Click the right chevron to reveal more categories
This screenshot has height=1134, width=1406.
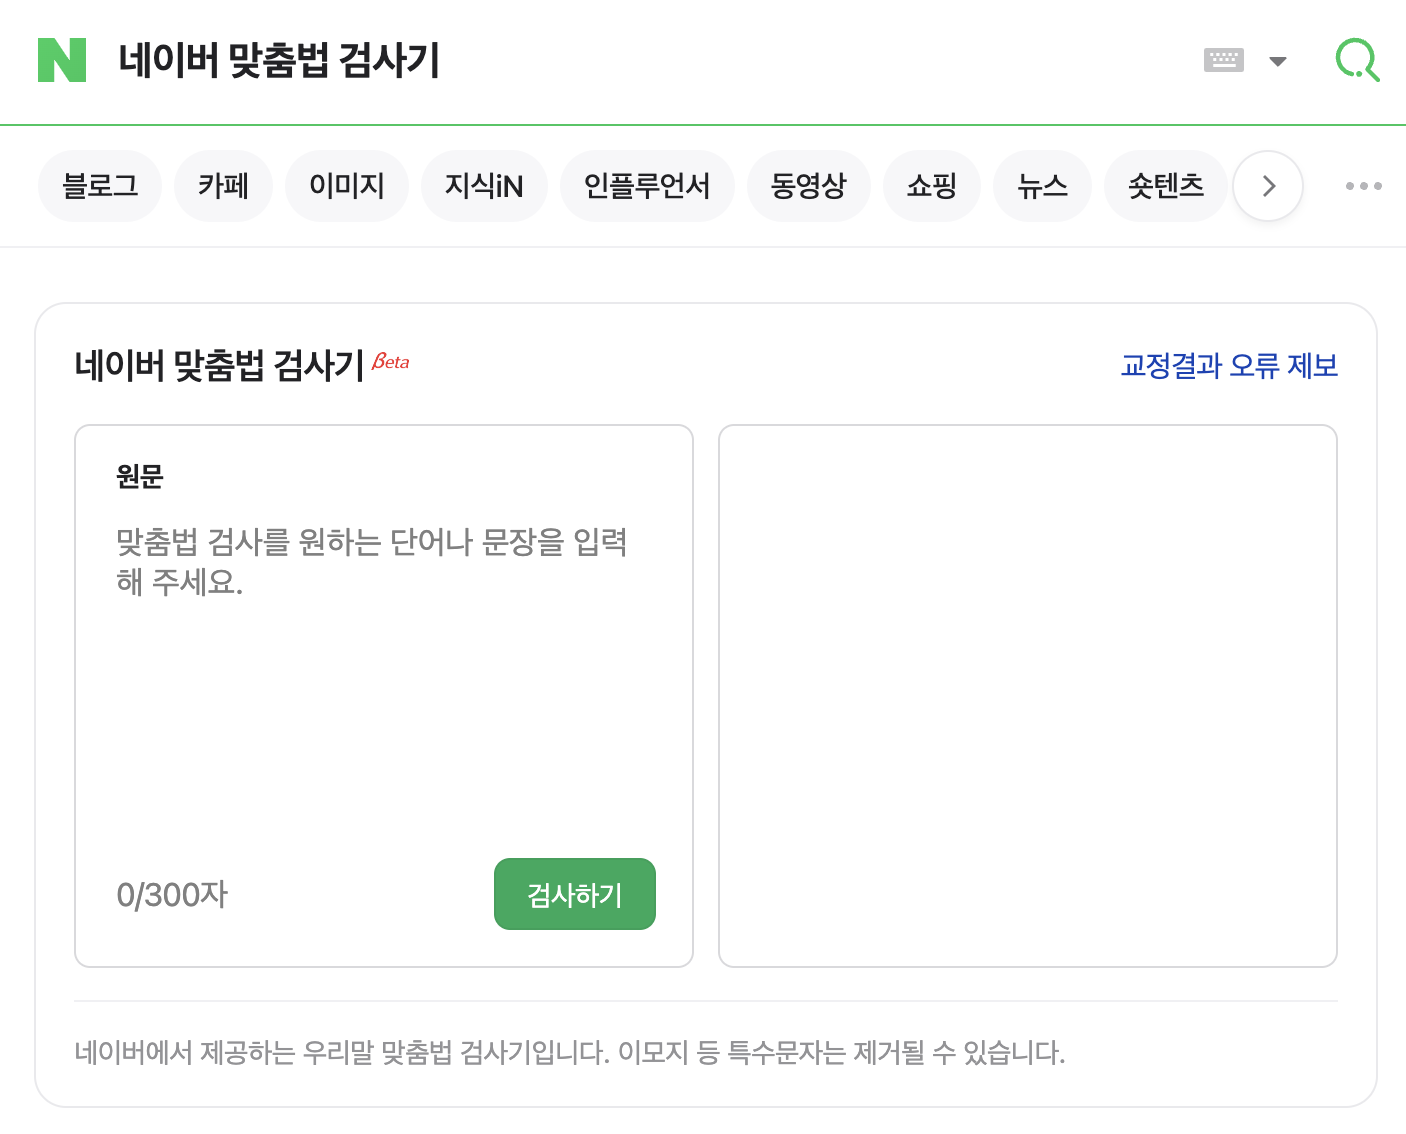tap(1267, 185)
